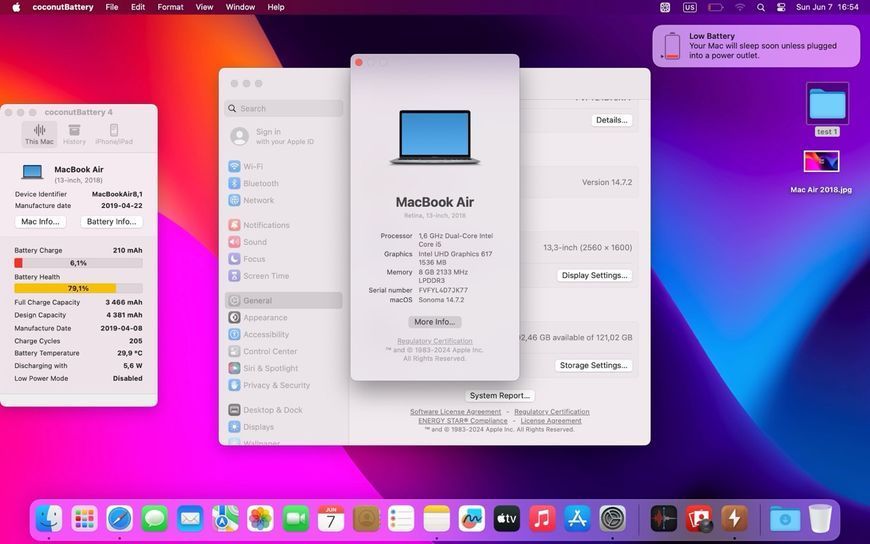Open the Trash in the Dock
Viewport: 870px width, 544px height.
click(820, 519)
